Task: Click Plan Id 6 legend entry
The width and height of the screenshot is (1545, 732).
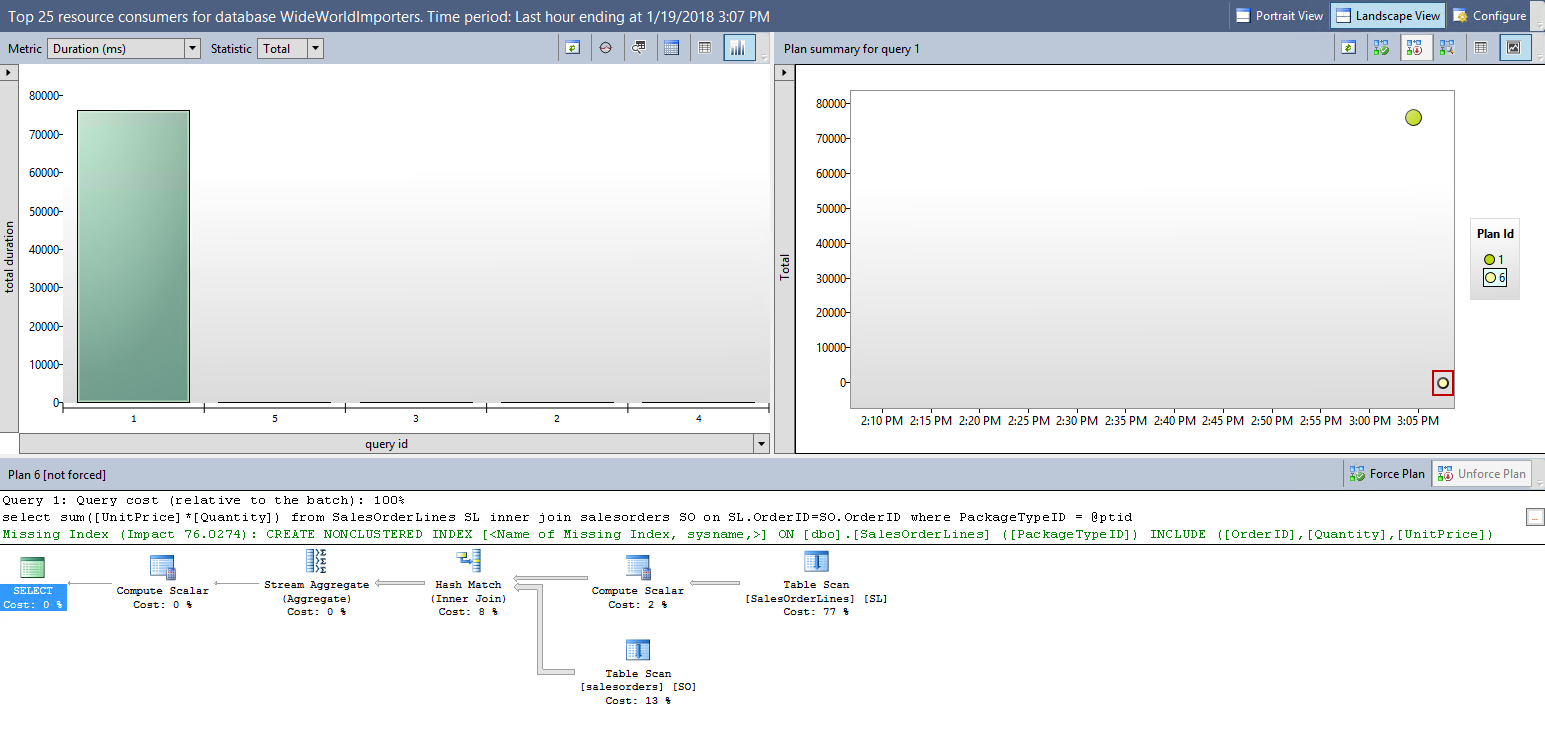Action: coord(1494,277)
